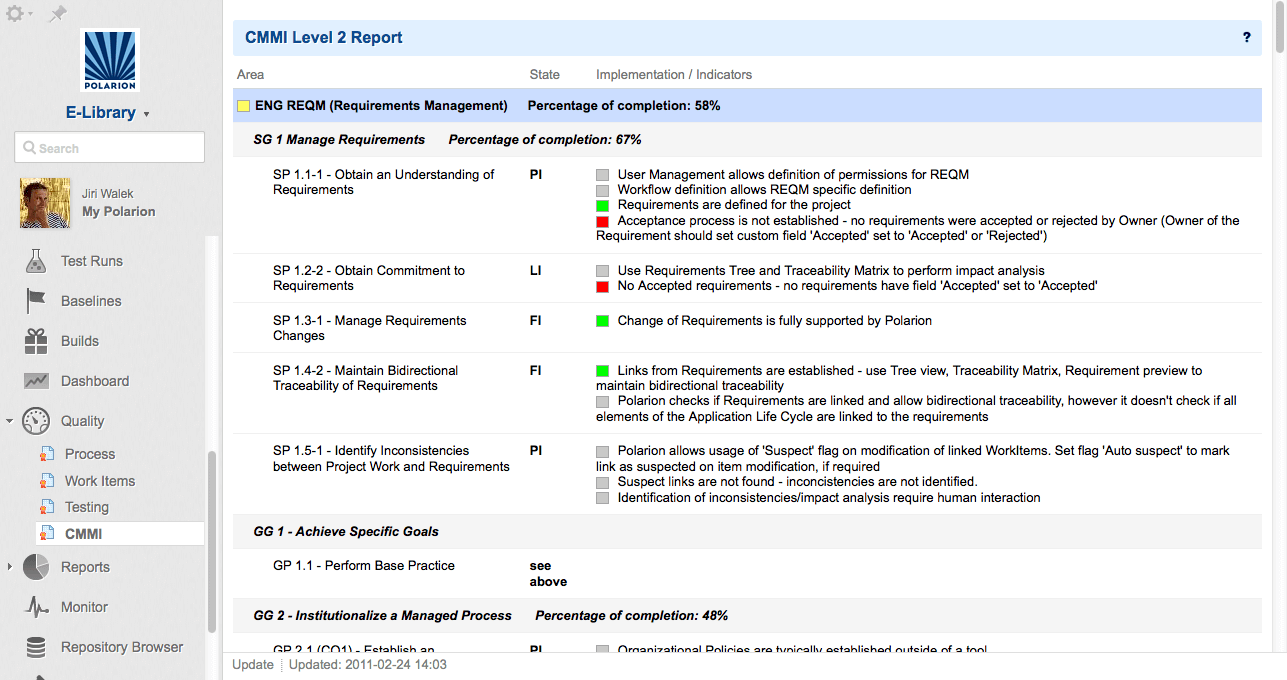Viewport: 1287px width, 680px height.
Task: Click 'GP 1.1 - Perform Base Practice'
Action: (364, 566)
